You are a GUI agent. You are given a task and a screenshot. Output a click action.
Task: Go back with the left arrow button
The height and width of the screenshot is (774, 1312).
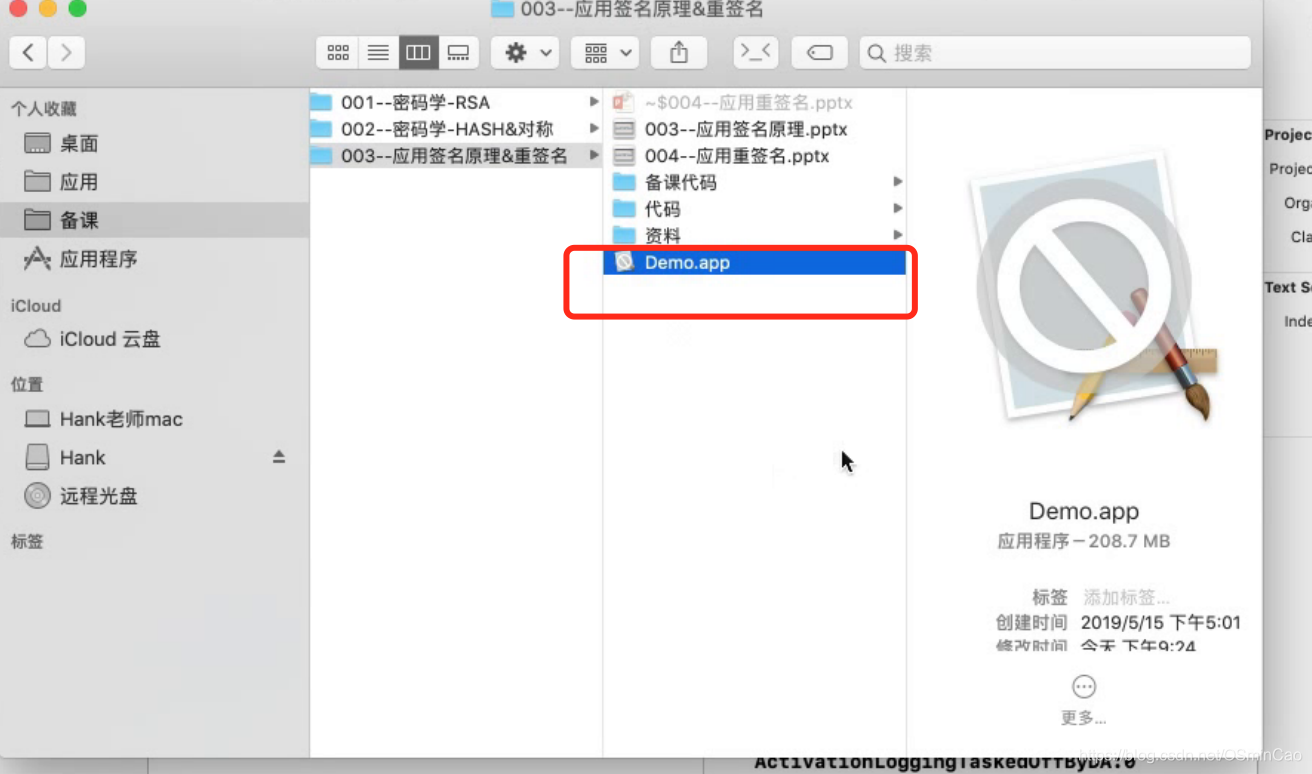coord(28,53)
